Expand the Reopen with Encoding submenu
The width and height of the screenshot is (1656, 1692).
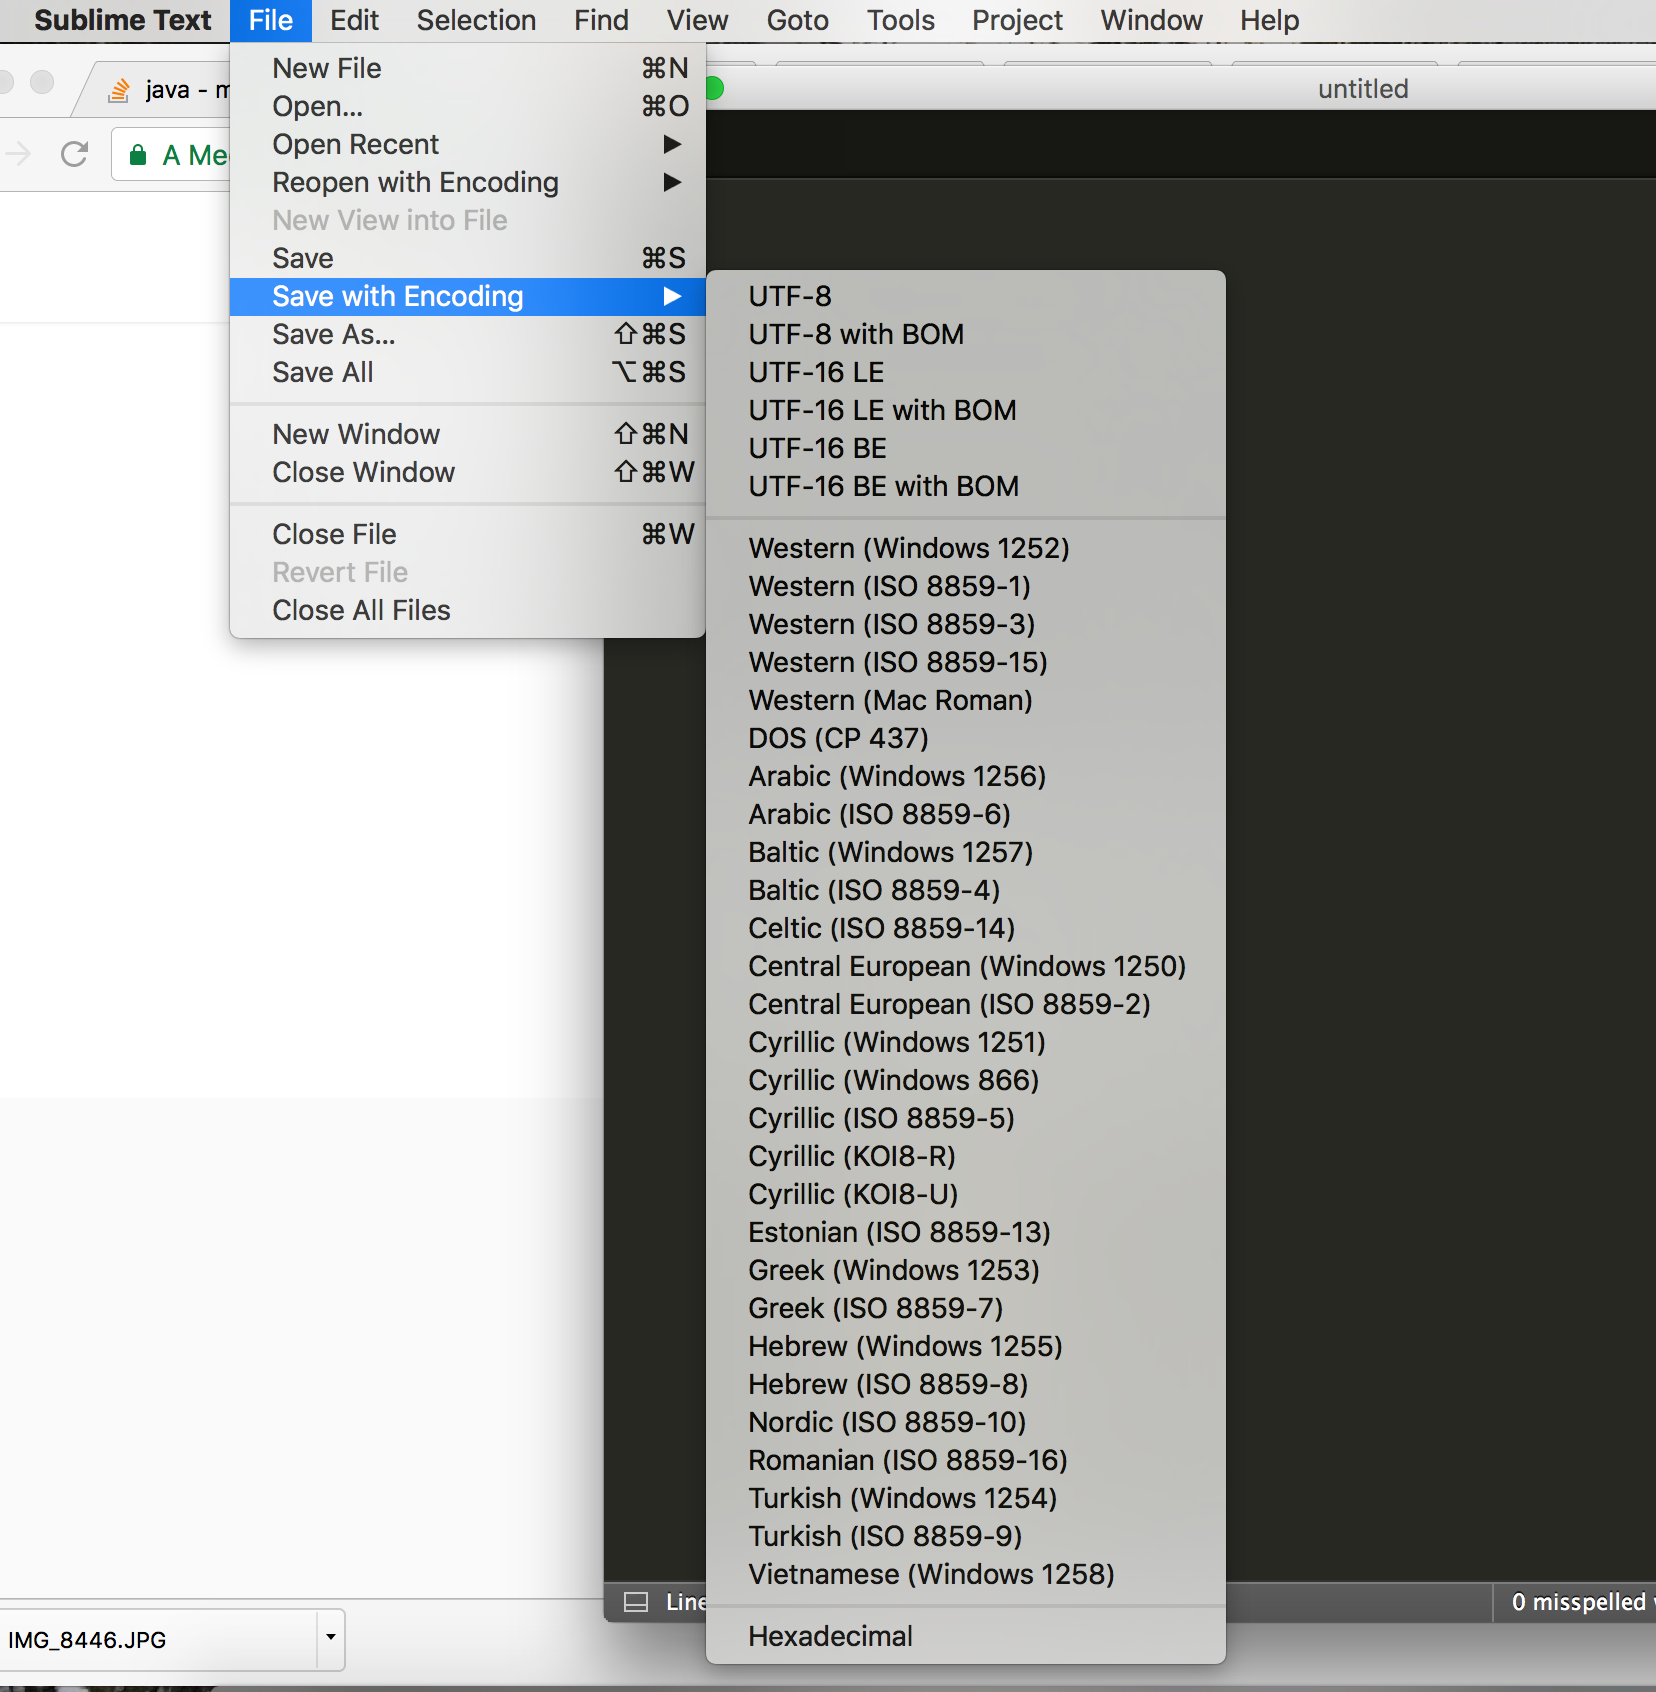tap(467, 182)
